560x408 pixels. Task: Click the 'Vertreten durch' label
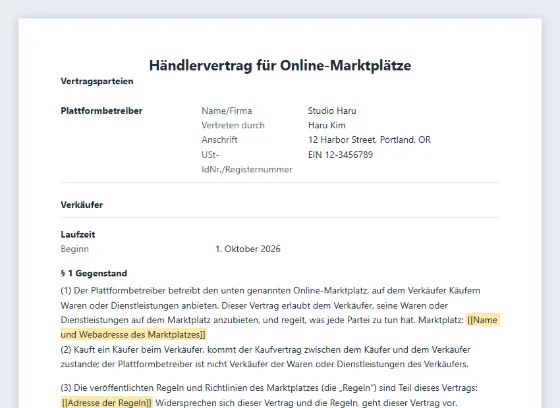pyautogui.click(x=233, y=125)
